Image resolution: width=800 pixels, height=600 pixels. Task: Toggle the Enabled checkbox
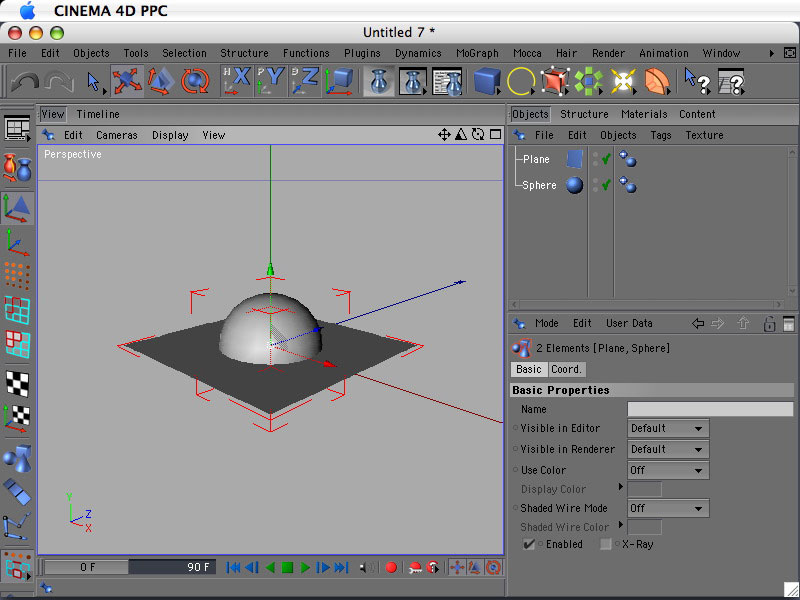click(x=530, y=544)
